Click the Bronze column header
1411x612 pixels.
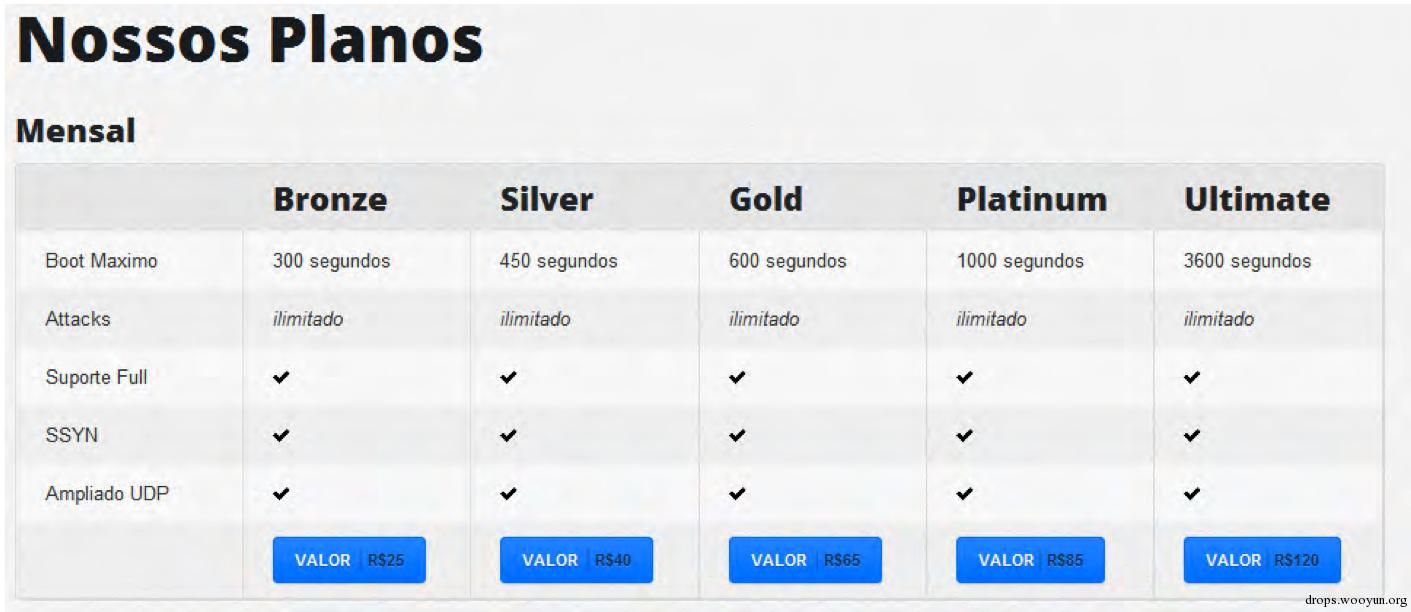(x=330, y=199)
